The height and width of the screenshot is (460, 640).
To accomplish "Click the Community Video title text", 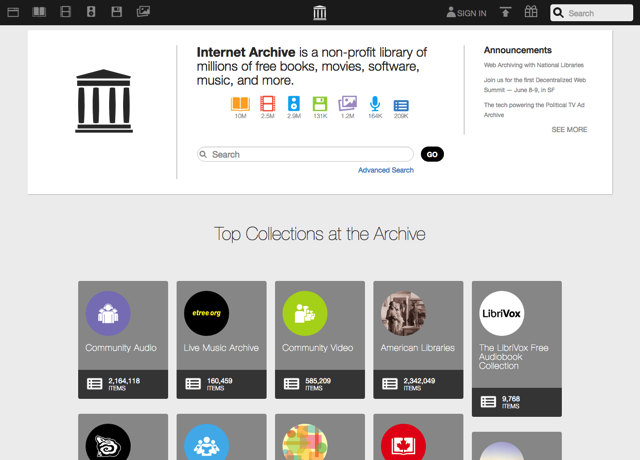I will [318, 348].
